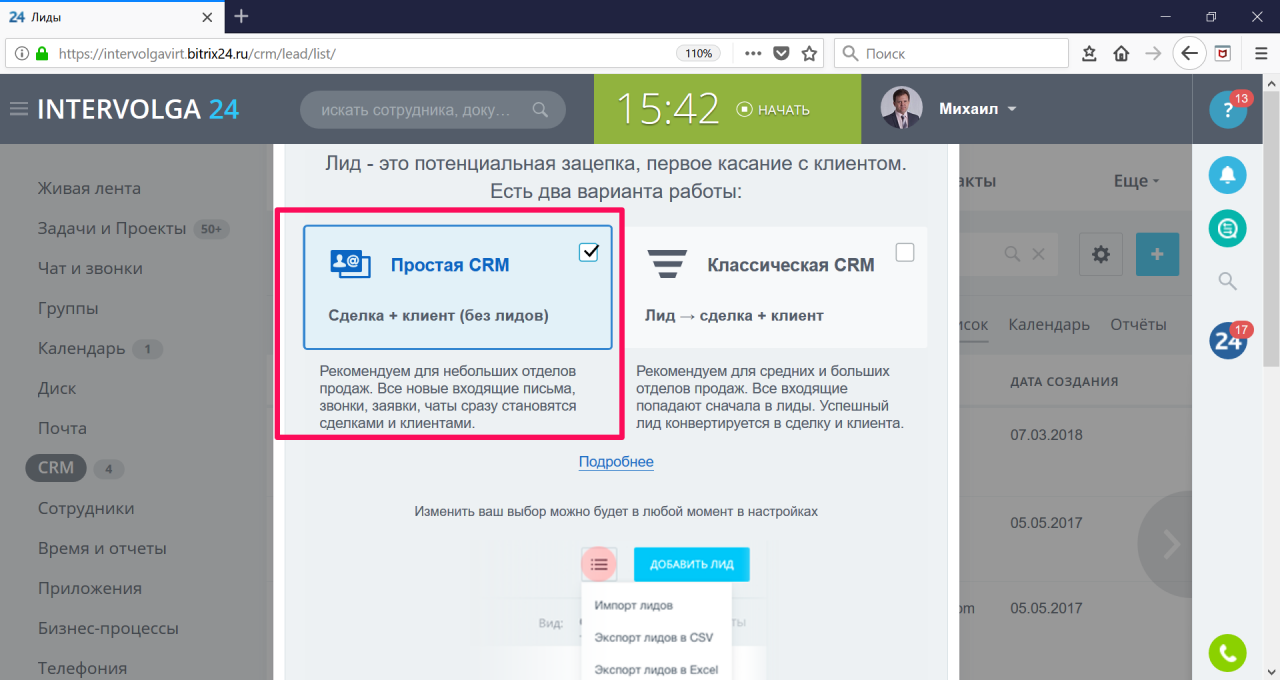
Task: Open the Bitrix24 icon with badge 17
Action: point(1228,341)
